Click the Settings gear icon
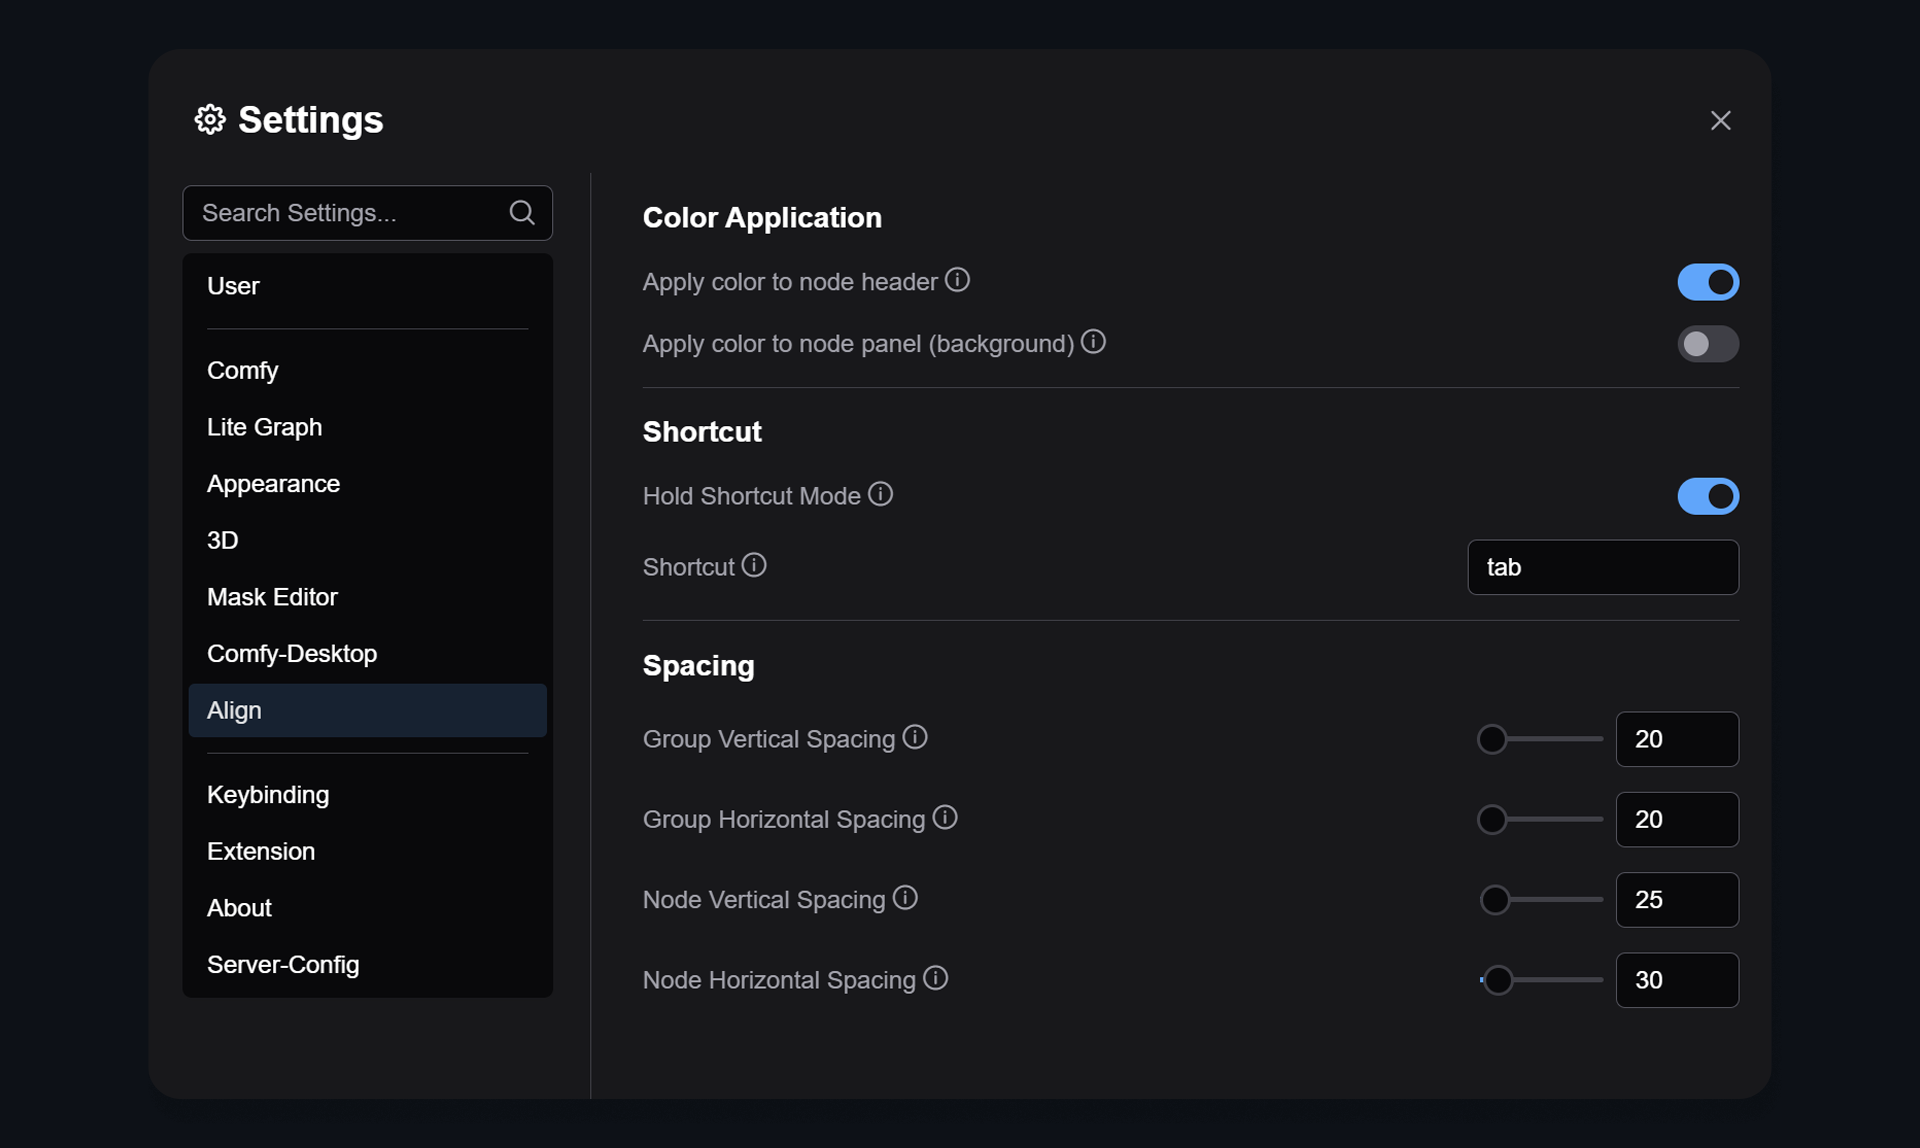Image resolution: width=1920 pixels, height=1148 pixels. pyautogui.click(x=209, y=119)
